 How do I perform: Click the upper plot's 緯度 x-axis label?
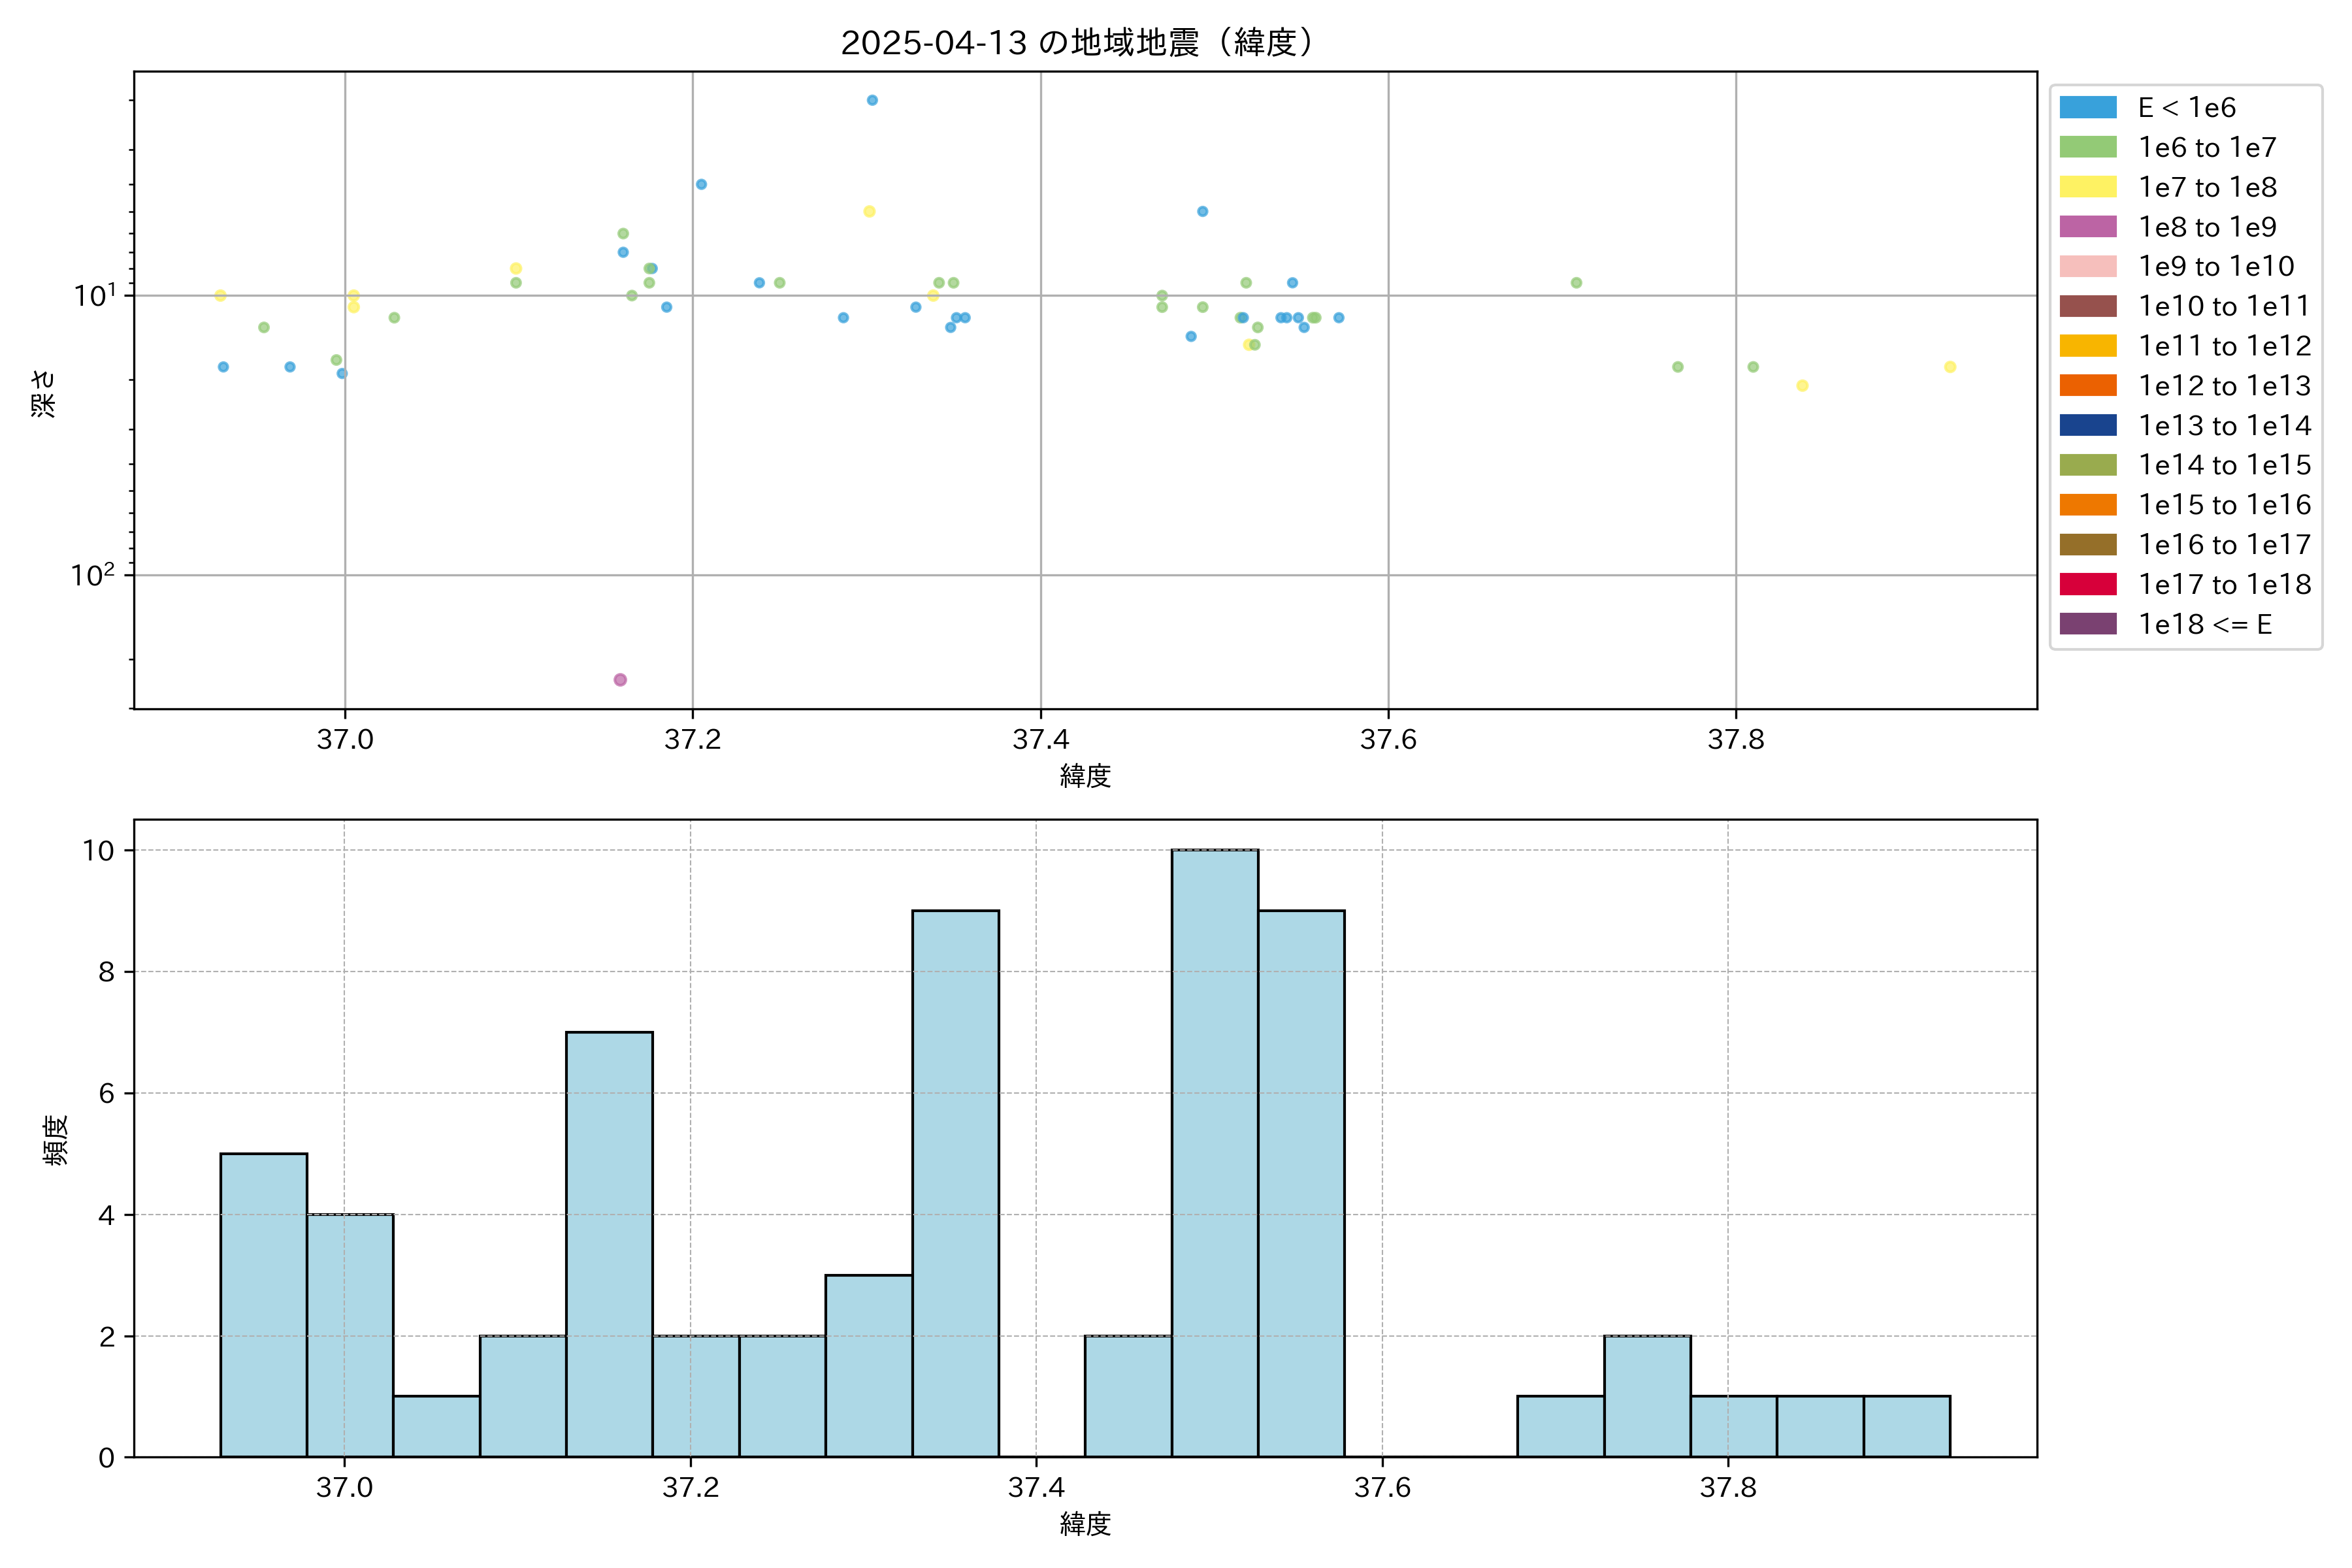(x=1085, y=775)
